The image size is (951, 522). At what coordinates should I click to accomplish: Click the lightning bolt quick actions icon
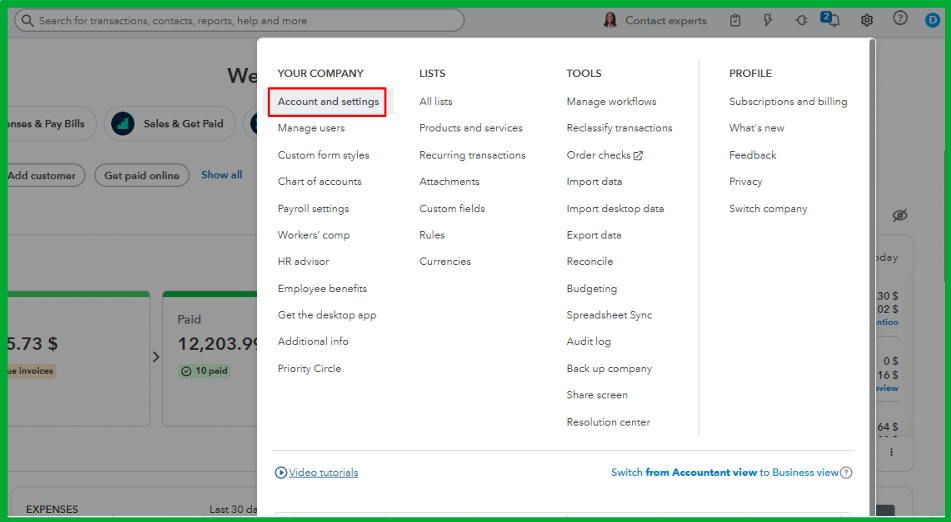pyautogui.click(x=768, y=20)
